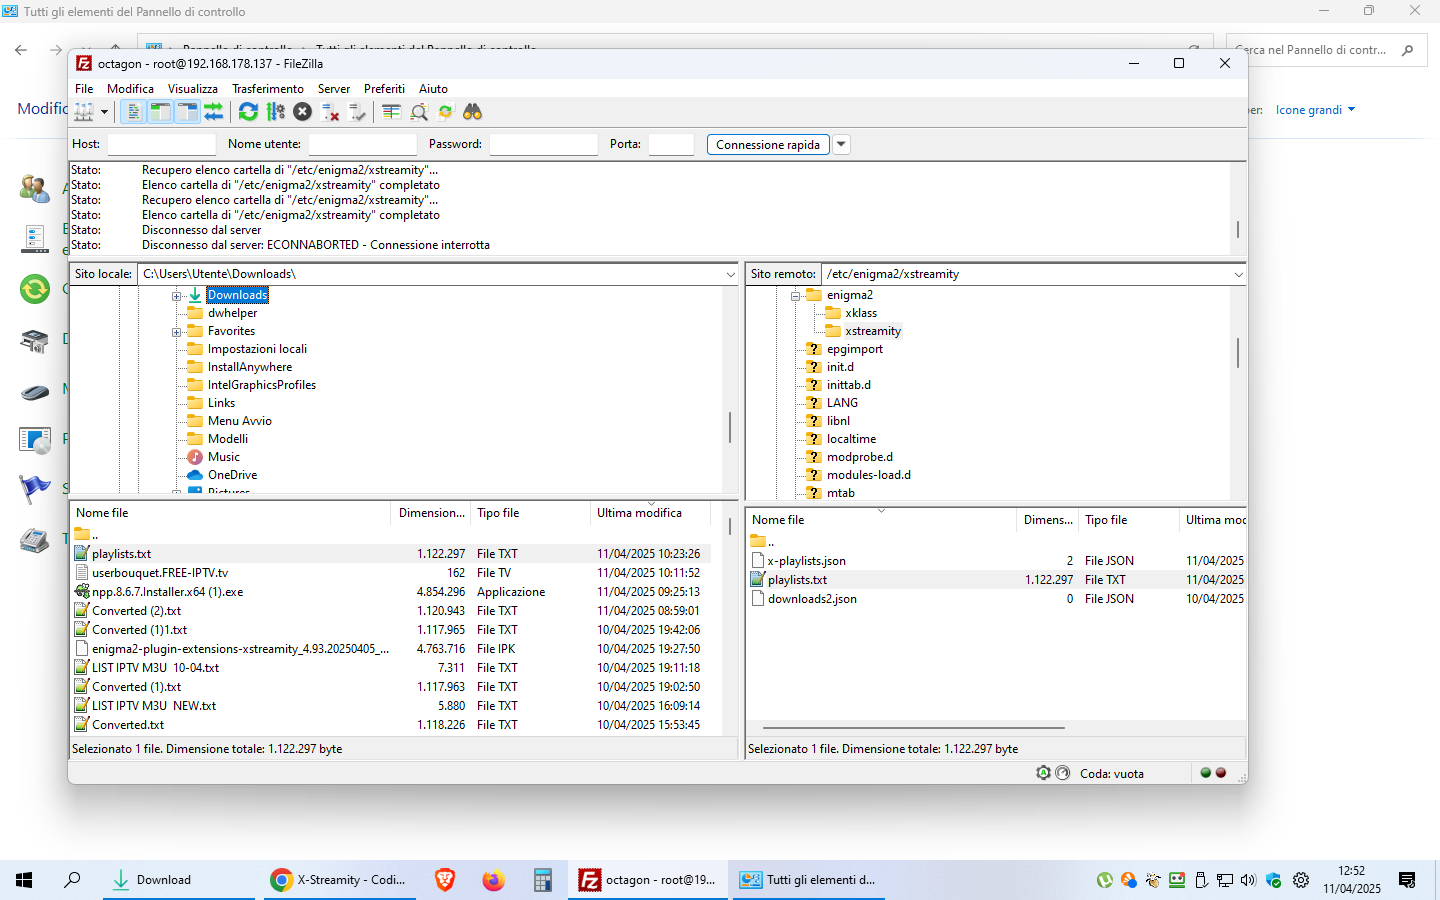Click the FileZilla logo in the title bar
The image size is (1440, 900).
(84, 63)
